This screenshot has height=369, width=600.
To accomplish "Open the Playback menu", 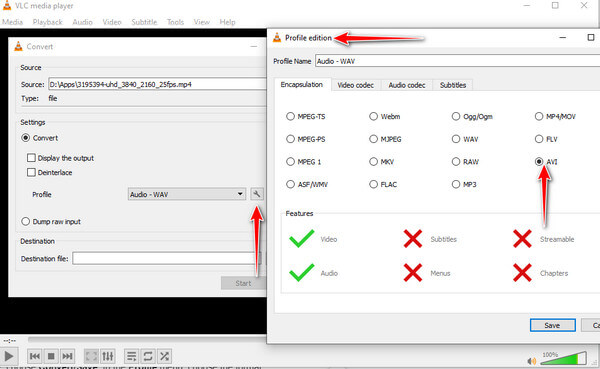I will pos(47,22).
